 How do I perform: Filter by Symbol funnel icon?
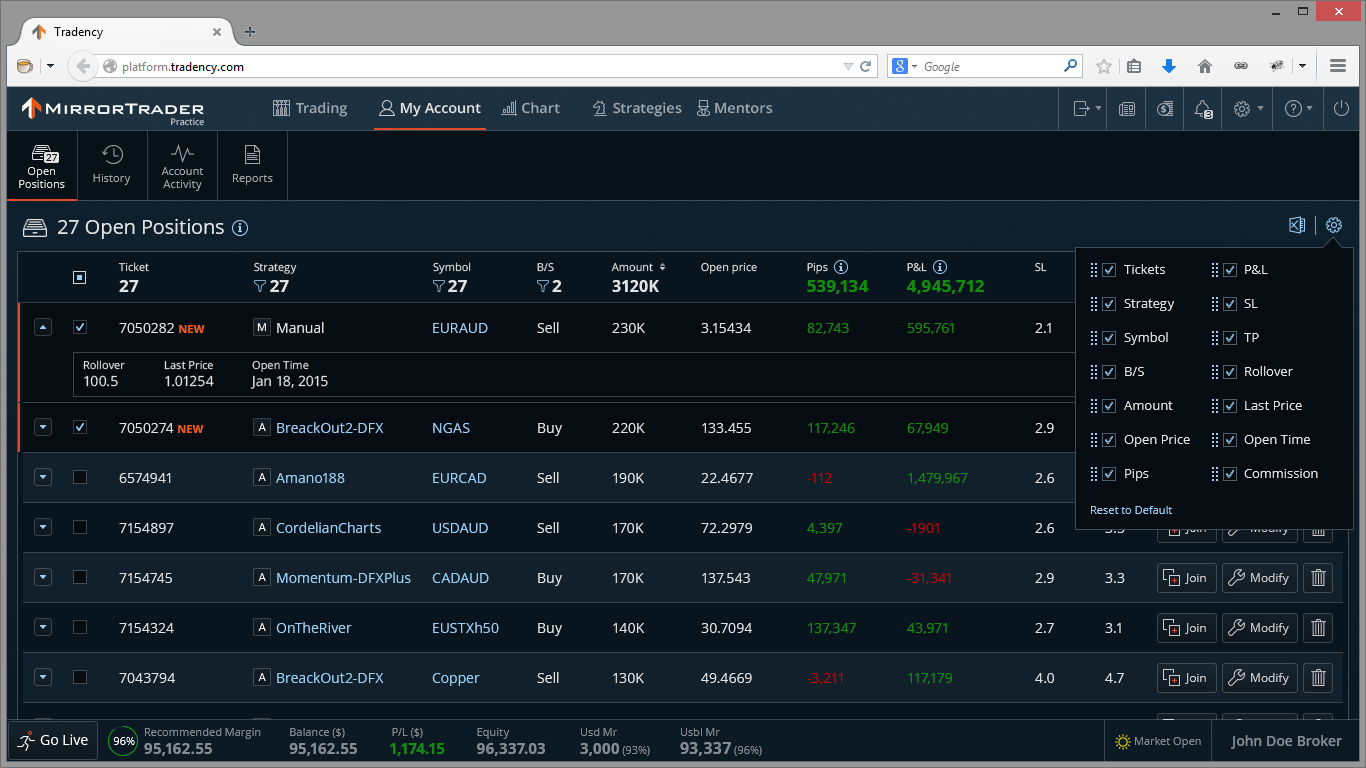coord(439,287)
